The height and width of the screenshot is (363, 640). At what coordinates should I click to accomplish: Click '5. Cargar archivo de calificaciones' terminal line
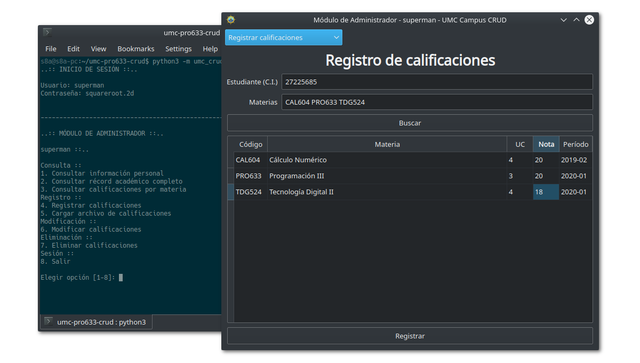tap(106, 214)
